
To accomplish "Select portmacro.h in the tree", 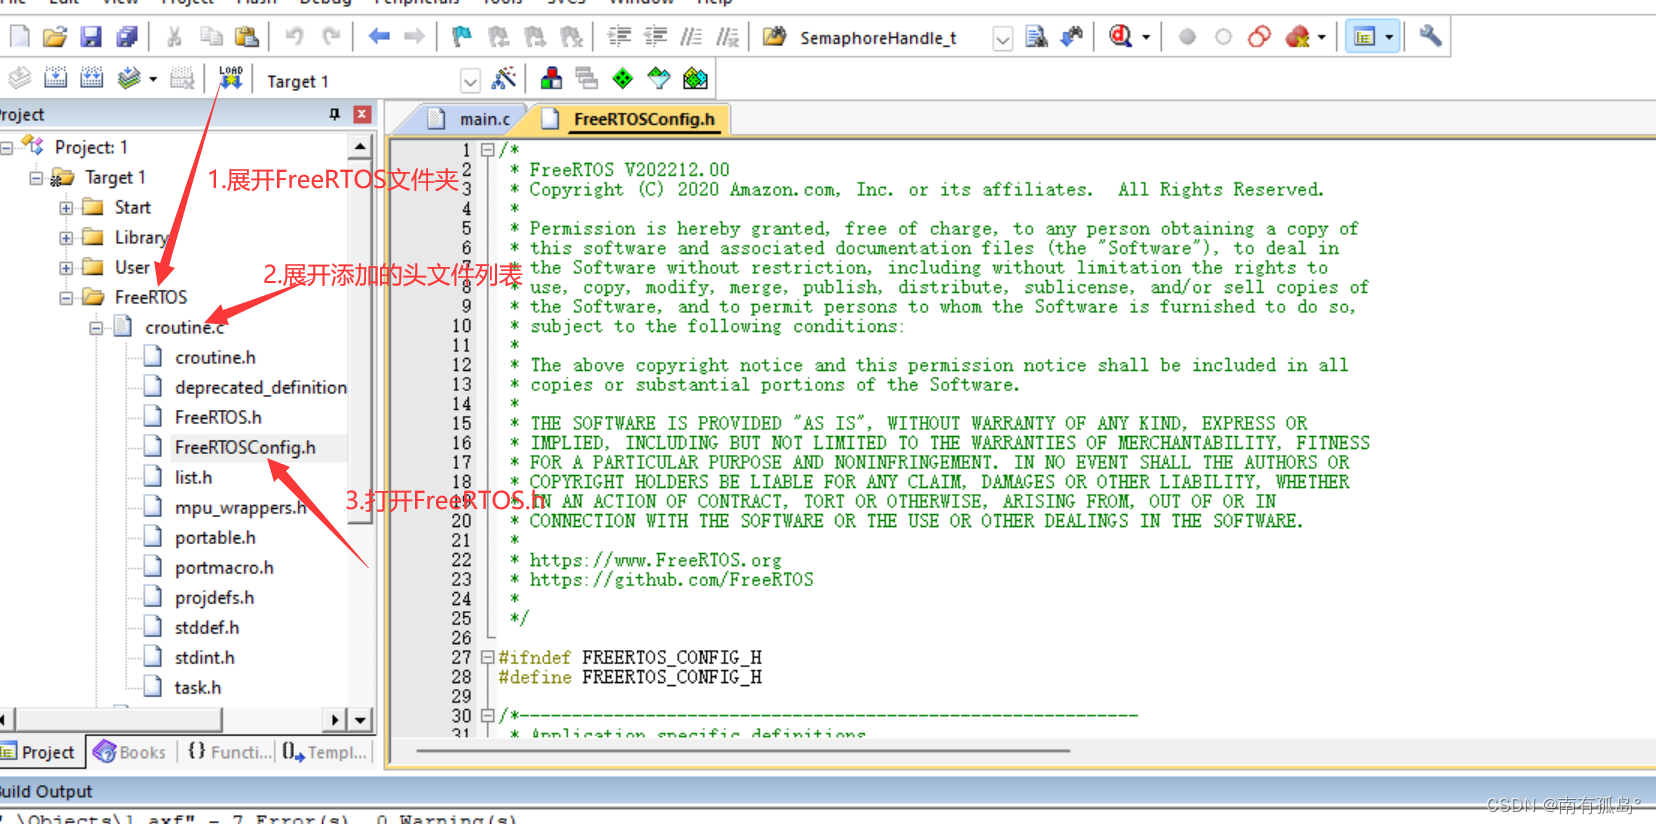I will pyautogui.click(x=224, y=567).
